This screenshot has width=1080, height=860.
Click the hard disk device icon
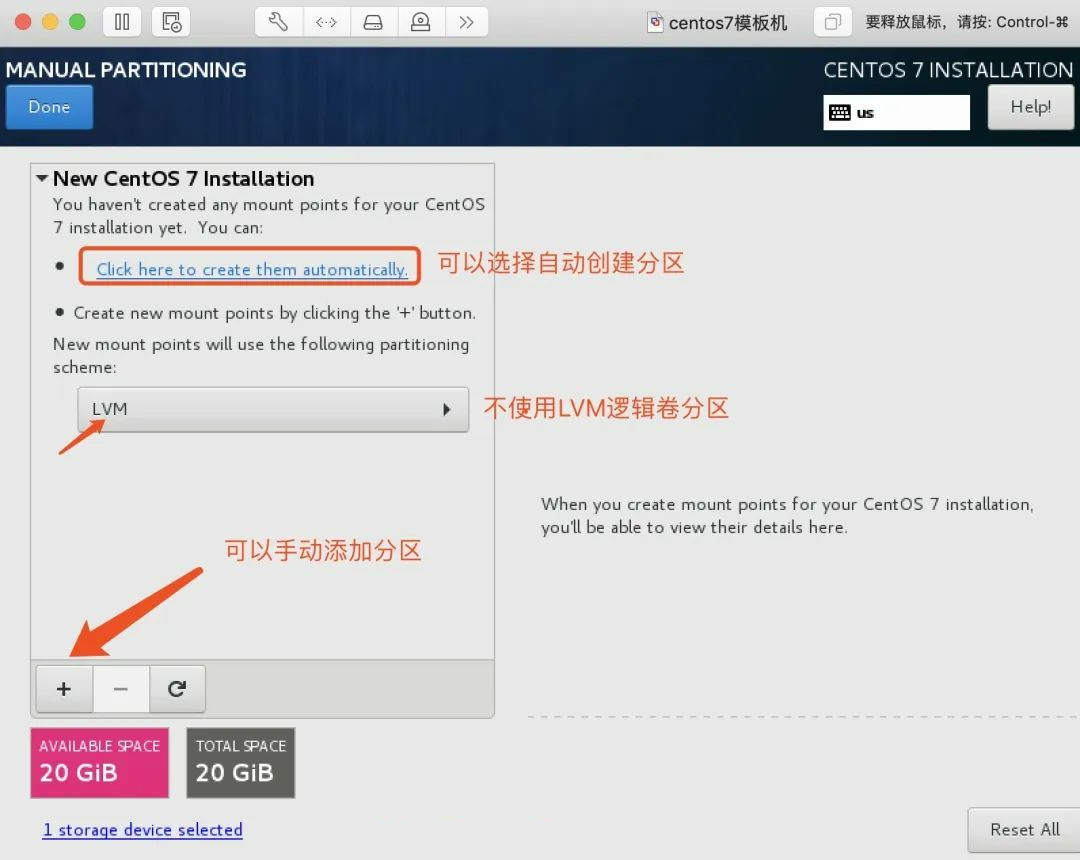[373, 22]
